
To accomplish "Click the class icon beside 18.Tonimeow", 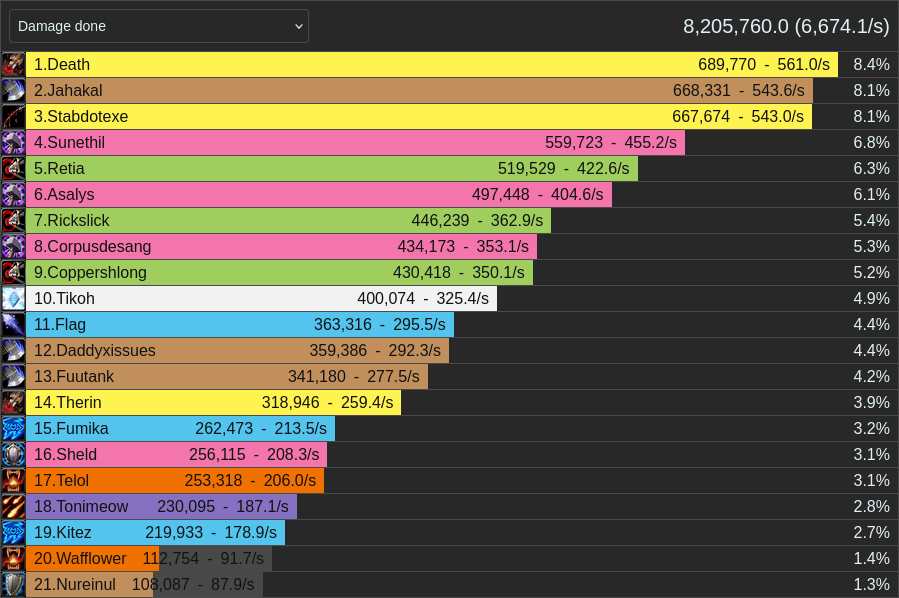I will [x=13, y=506].
